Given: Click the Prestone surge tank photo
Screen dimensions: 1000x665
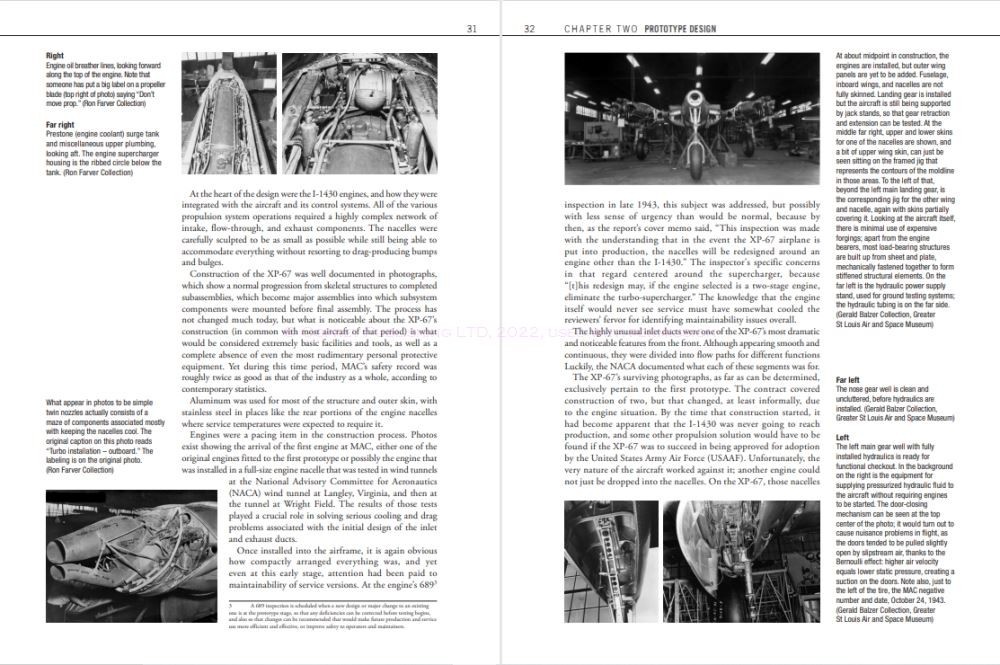Looking at the screenshot, I should 360,113.
